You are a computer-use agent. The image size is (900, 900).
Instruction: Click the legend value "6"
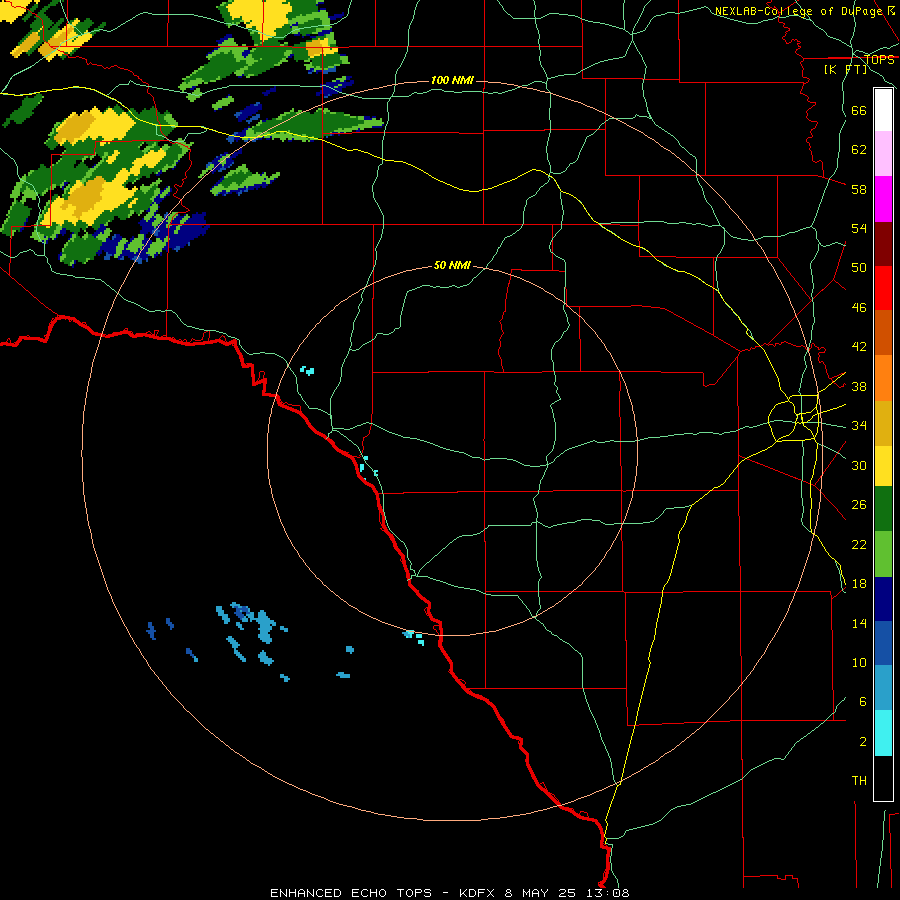tap(863, 702)
